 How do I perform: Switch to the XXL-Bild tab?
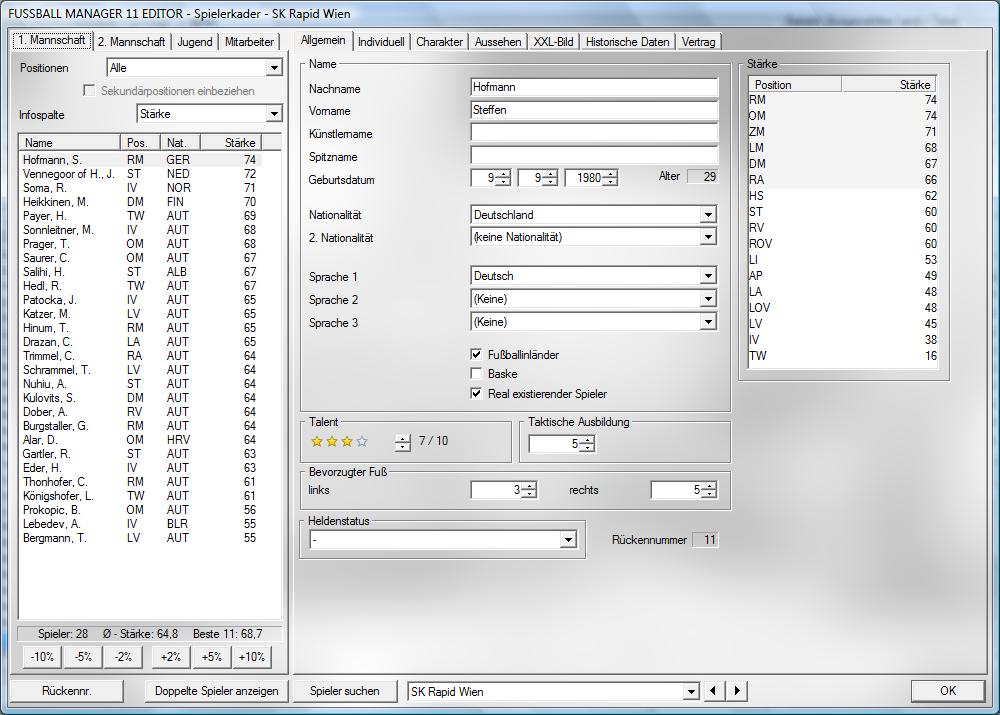pyautogui.click(x=554, y=42)
